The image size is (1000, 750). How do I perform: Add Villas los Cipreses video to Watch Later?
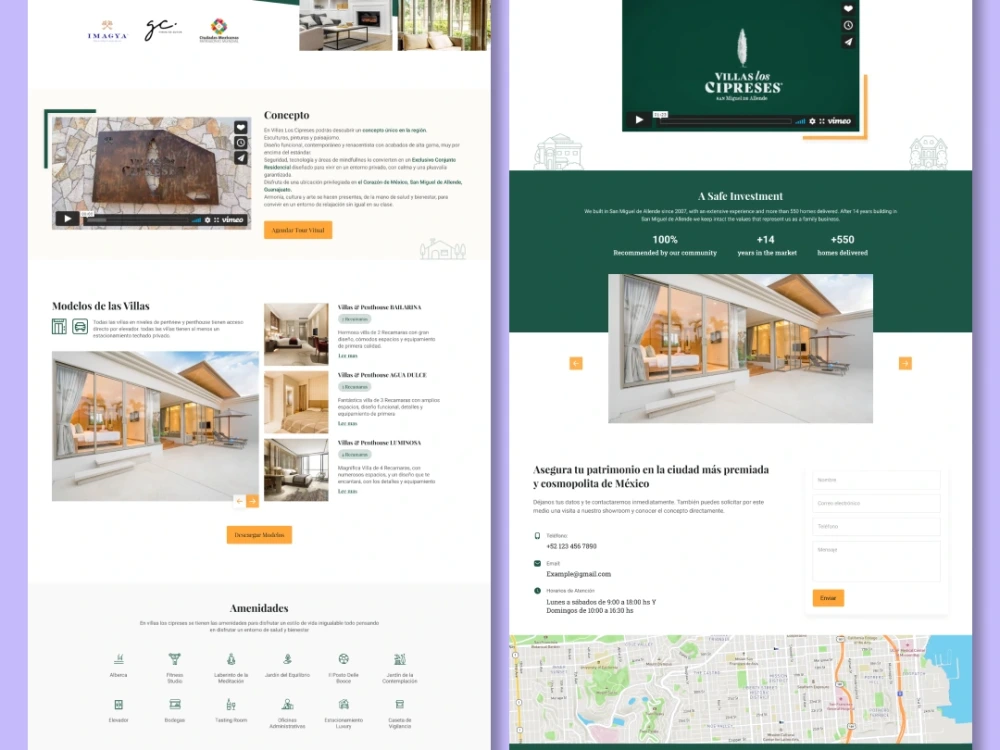(x=848, y=26)
